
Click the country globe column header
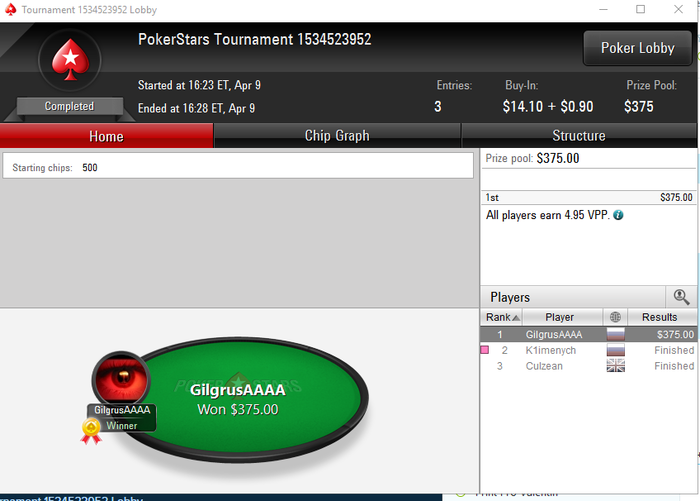pos(615,317)
